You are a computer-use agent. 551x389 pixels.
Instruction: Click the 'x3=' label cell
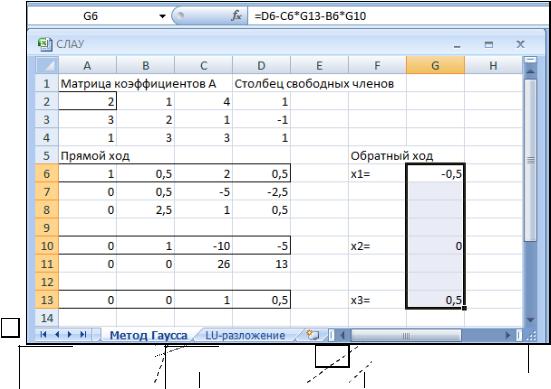377,300
